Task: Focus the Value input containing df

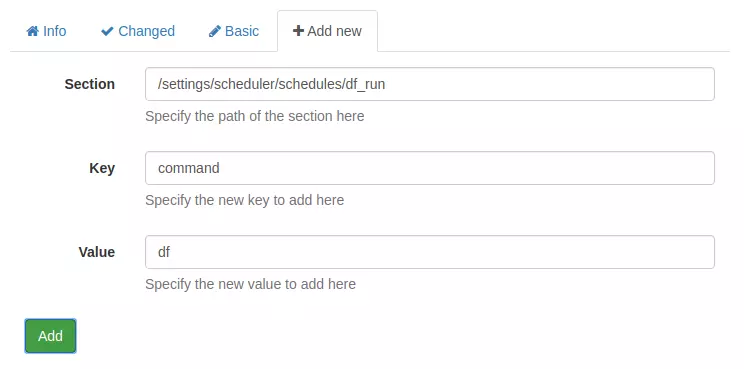Action: 430,252
